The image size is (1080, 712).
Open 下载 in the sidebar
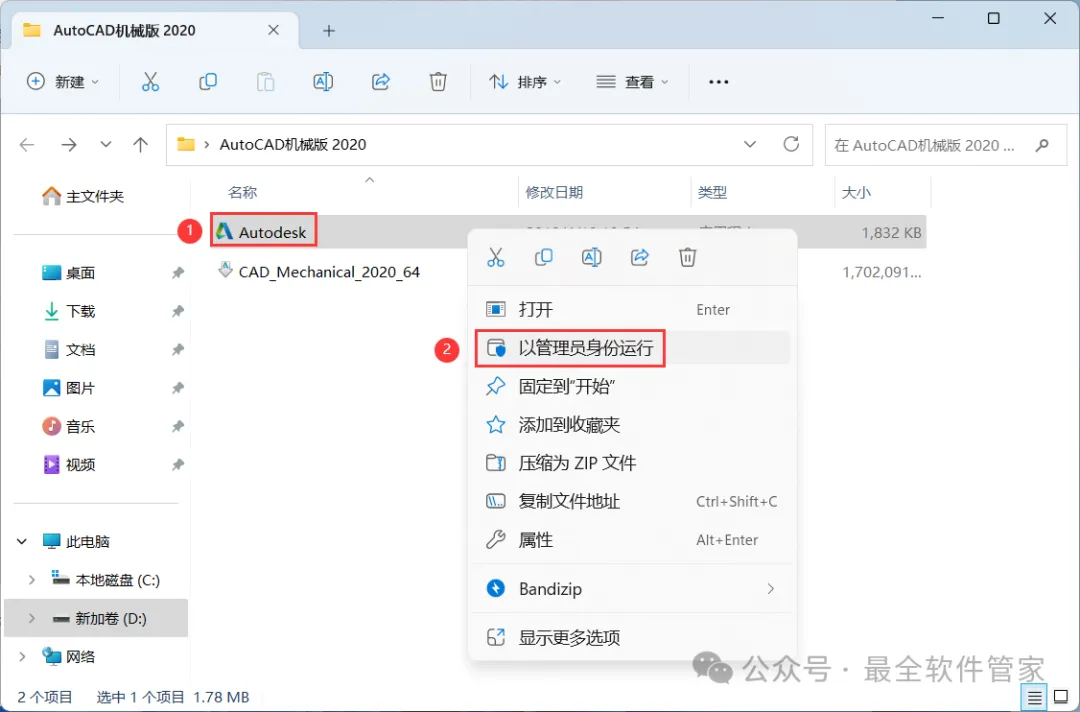pyautogui.click(x=69, y=312)
